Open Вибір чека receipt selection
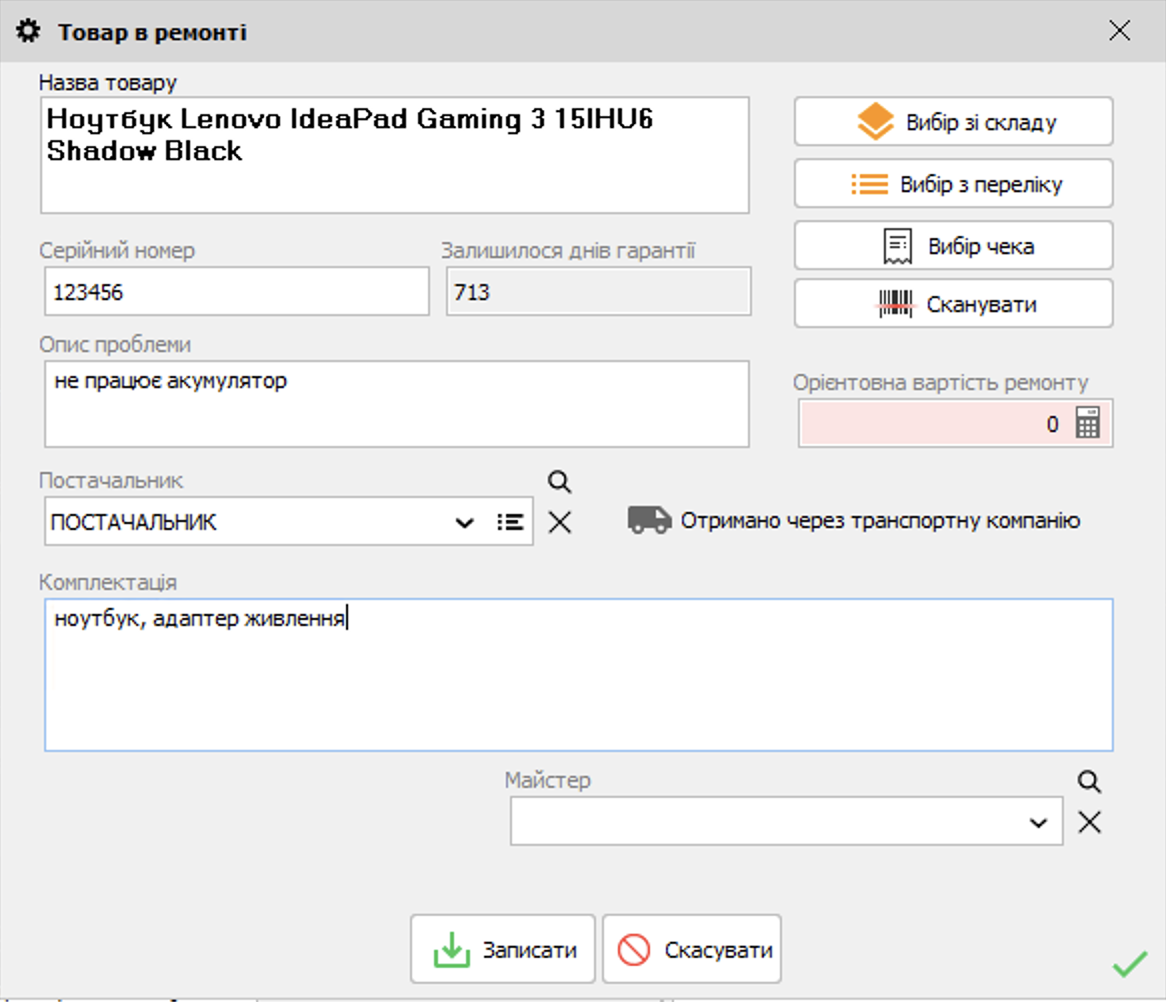This screenshot has height=1002, width=1166. [953, 246]
